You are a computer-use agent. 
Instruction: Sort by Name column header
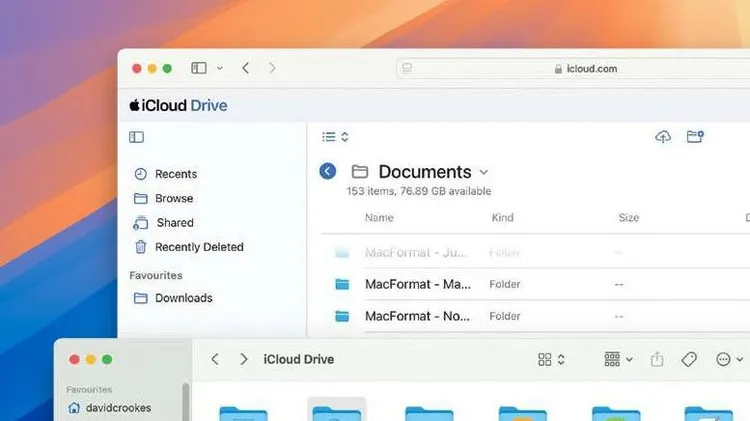(x=379, y=218)
